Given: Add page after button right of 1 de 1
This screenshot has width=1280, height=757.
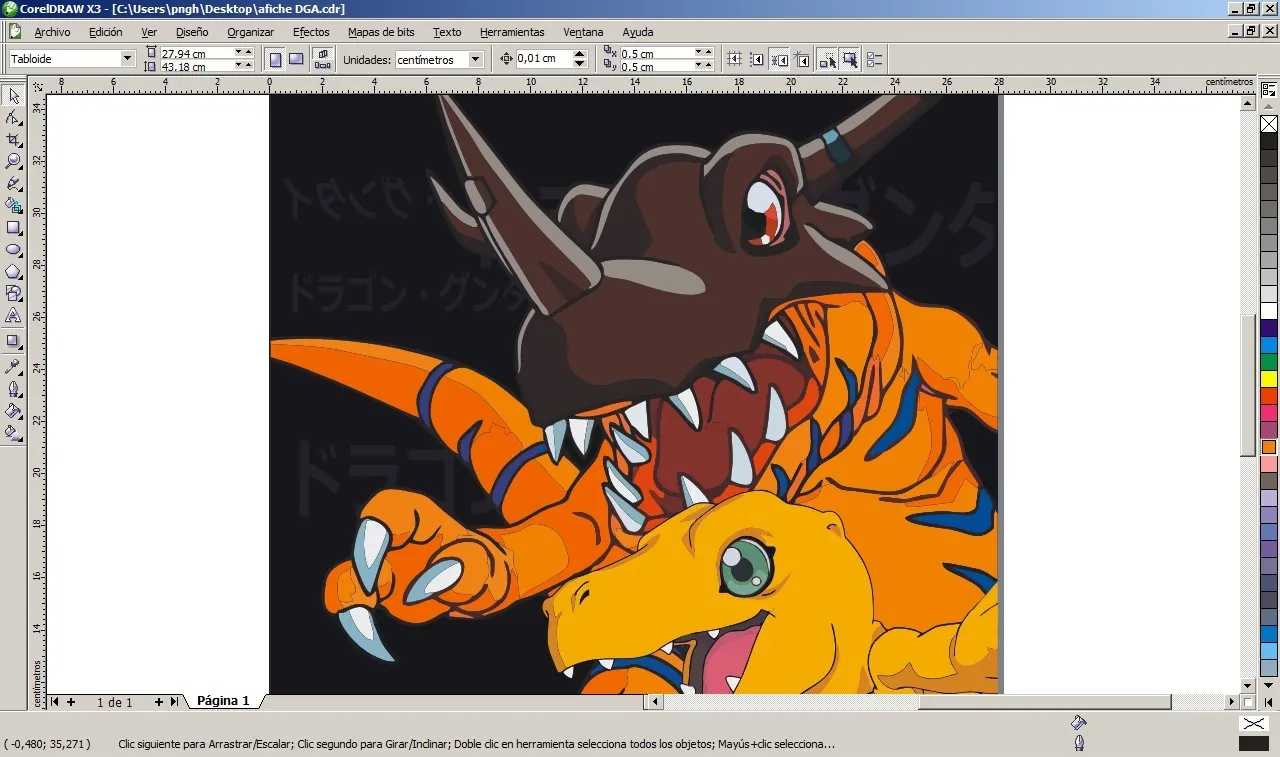Looking at the screenshot, I should pyautogui.click(x=158, y=702).
